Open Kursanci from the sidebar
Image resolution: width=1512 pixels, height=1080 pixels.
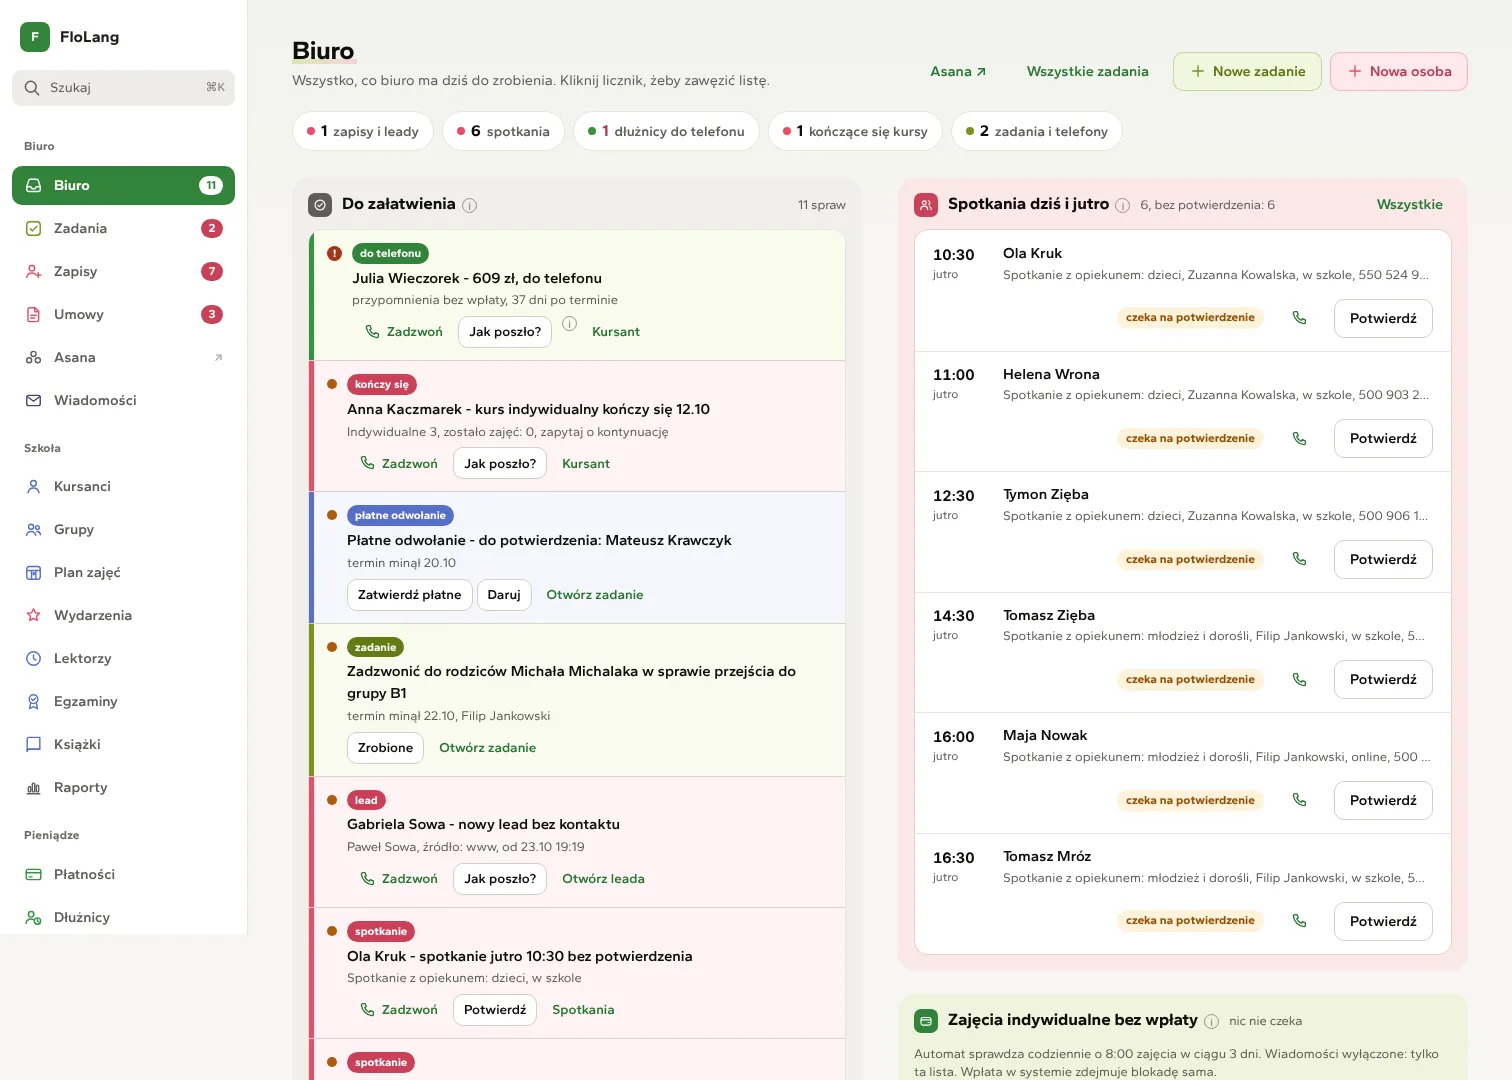[x=123, y=486]
